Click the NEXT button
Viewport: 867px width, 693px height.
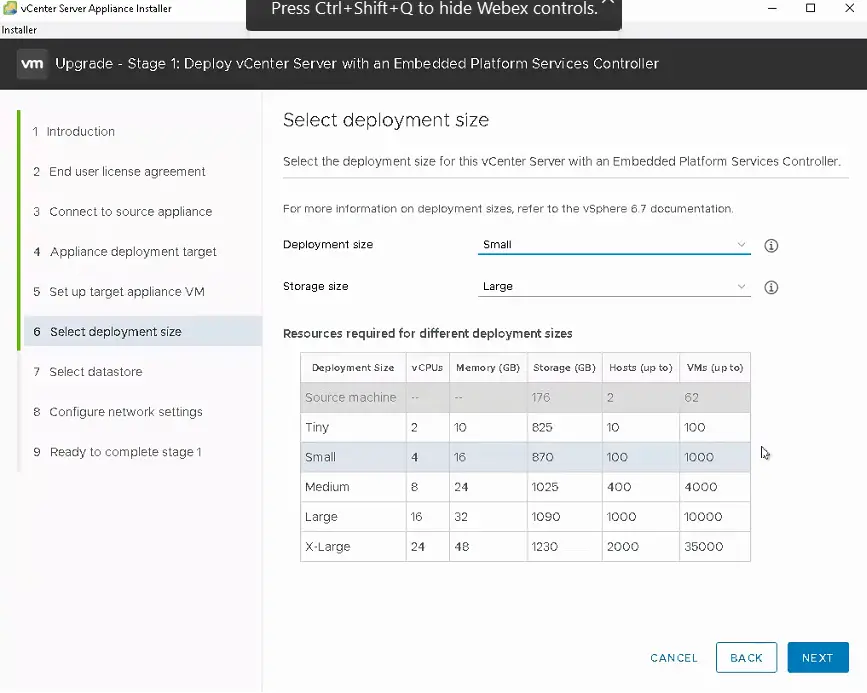tap(818, 658)
